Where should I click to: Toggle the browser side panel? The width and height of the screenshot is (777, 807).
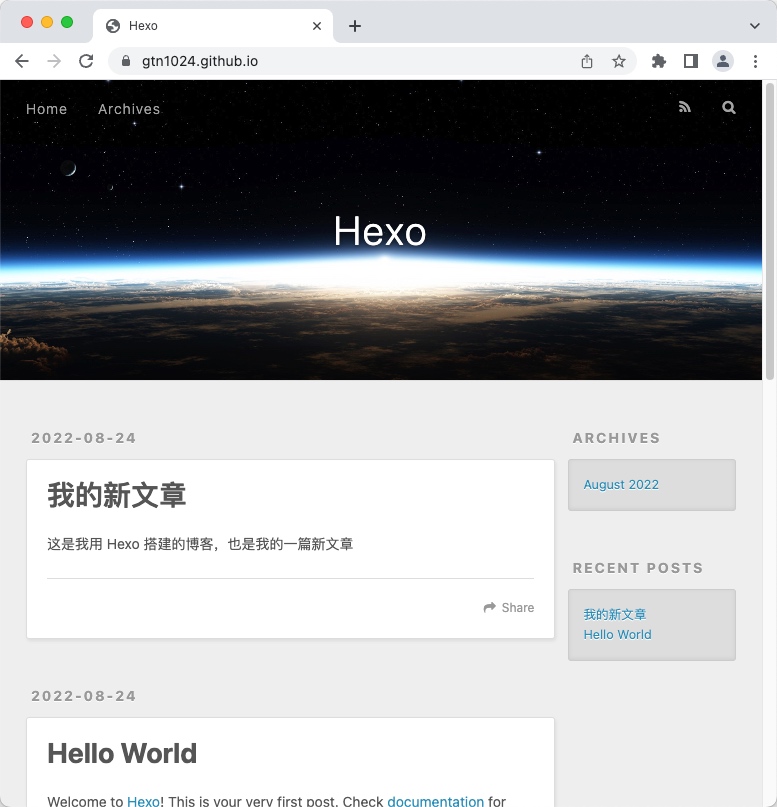click(x=690, y=61)
